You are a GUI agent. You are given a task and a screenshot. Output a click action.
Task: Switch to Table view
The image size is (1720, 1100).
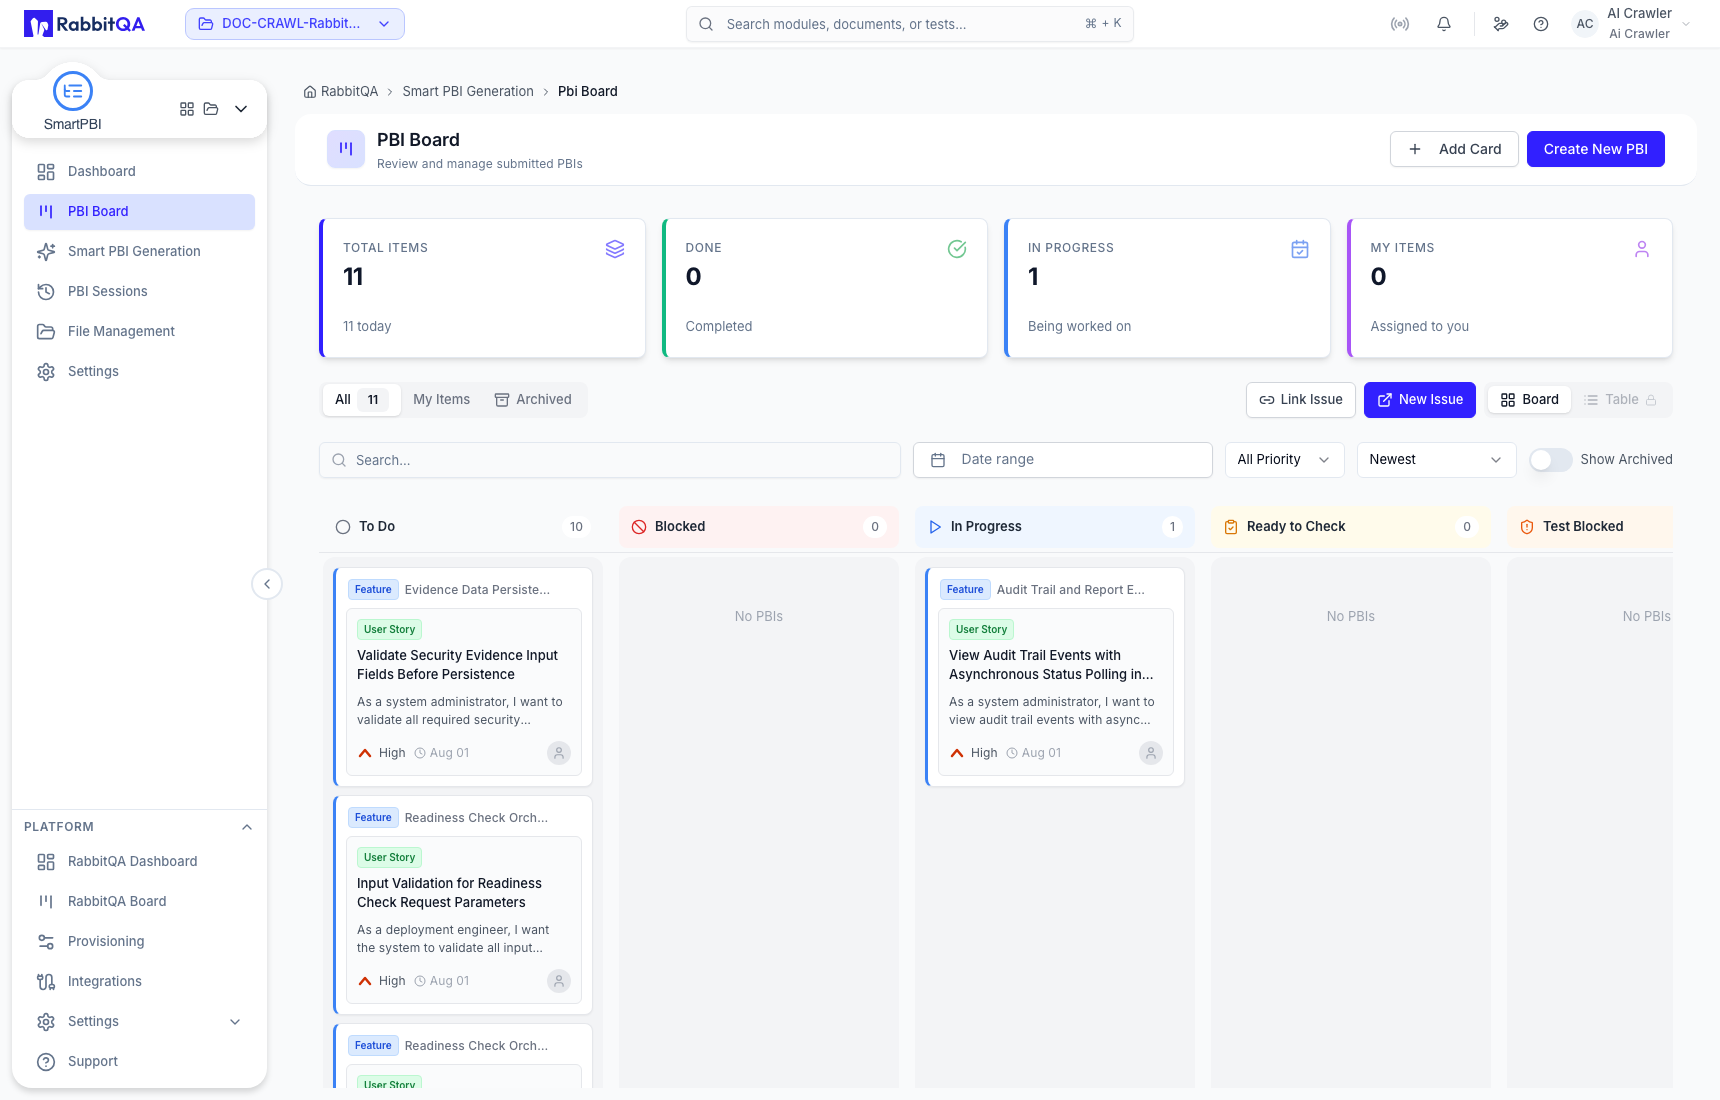[1621, 400]
